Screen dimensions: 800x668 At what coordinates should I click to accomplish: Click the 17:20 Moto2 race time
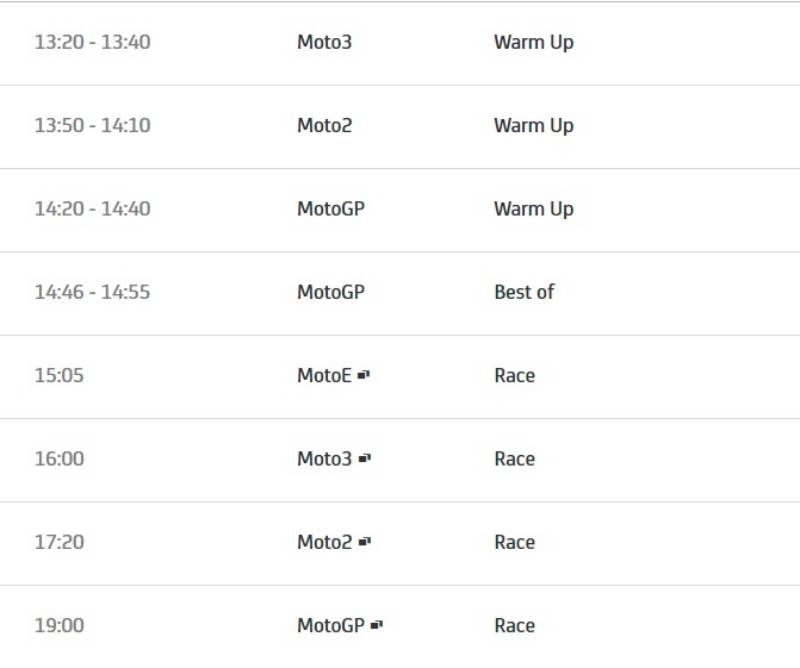[x=59, y=542]
